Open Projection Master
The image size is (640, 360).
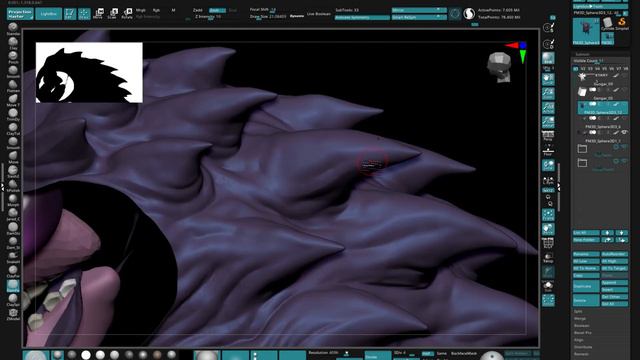[20, 13]
